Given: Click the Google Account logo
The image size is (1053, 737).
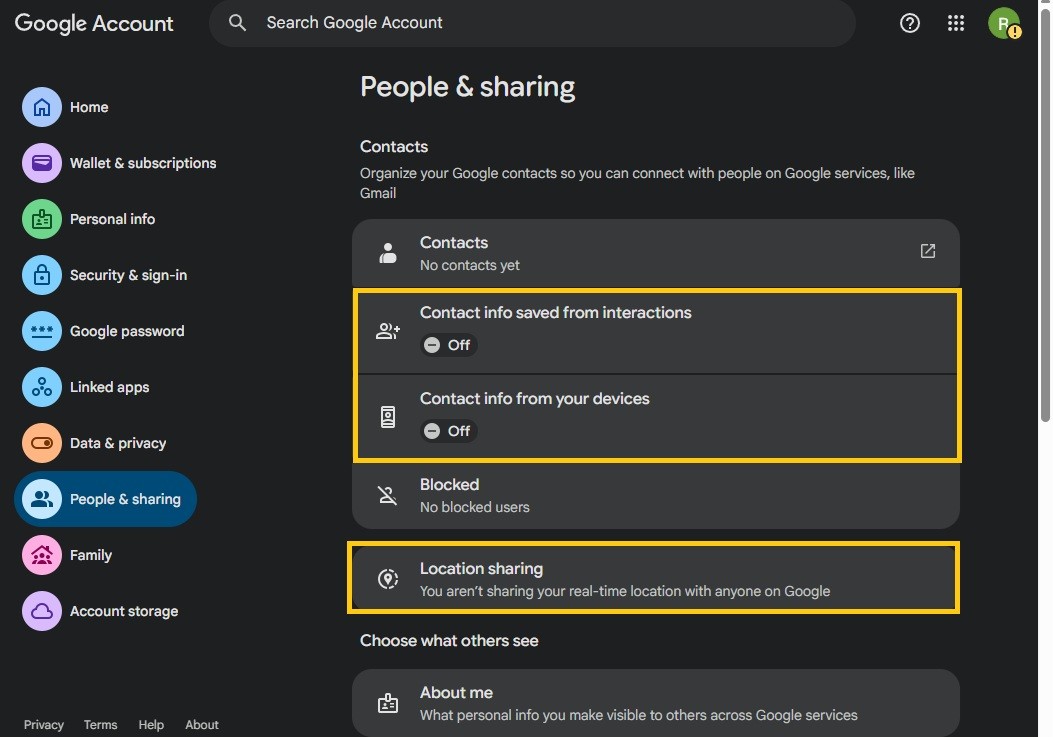Looking at the screenshot, I should coord(94,24).
